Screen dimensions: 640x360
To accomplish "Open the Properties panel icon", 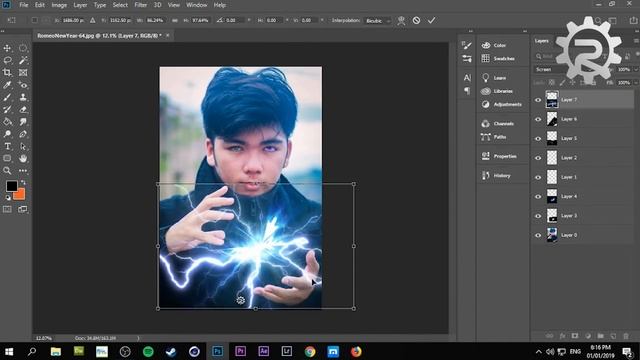I will [x=486, y=156].
